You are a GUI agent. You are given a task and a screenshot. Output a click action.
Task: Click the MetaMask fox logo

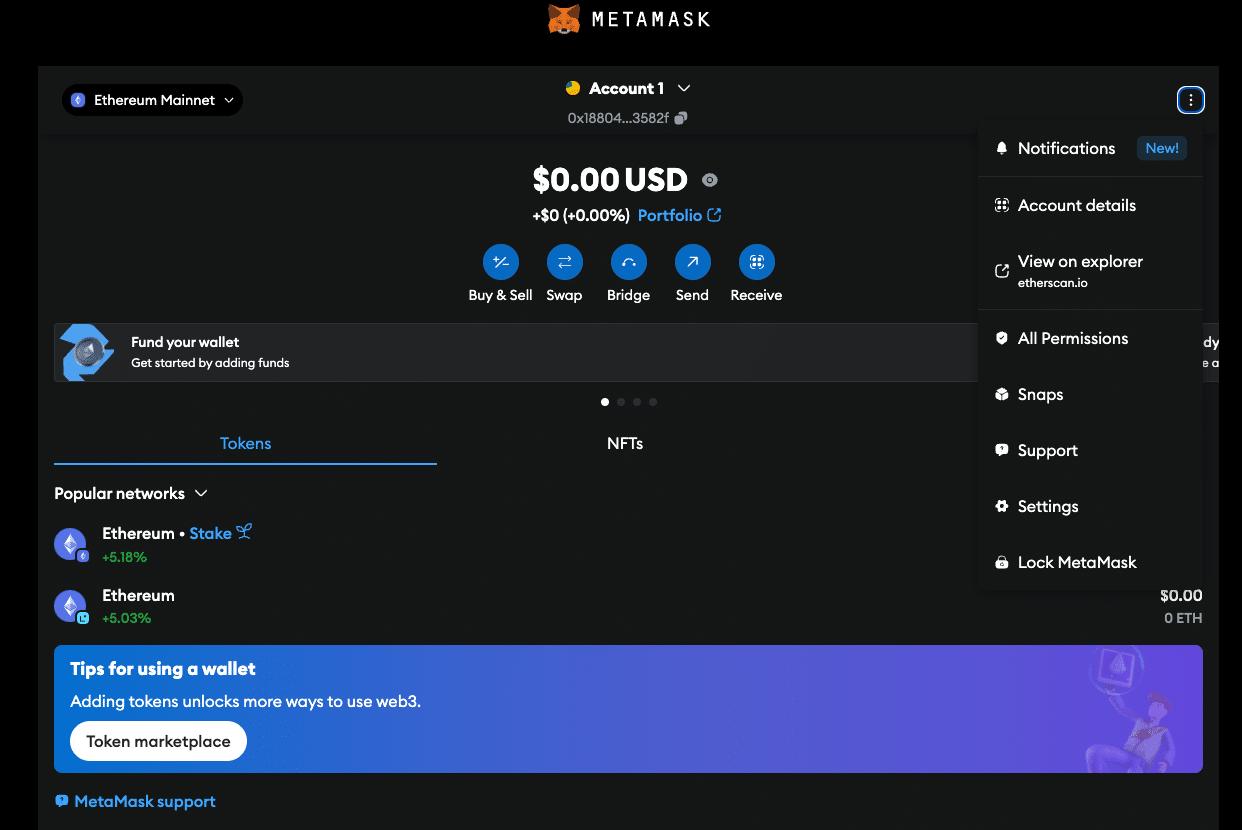pyautogui.click(x=565, y=18)
